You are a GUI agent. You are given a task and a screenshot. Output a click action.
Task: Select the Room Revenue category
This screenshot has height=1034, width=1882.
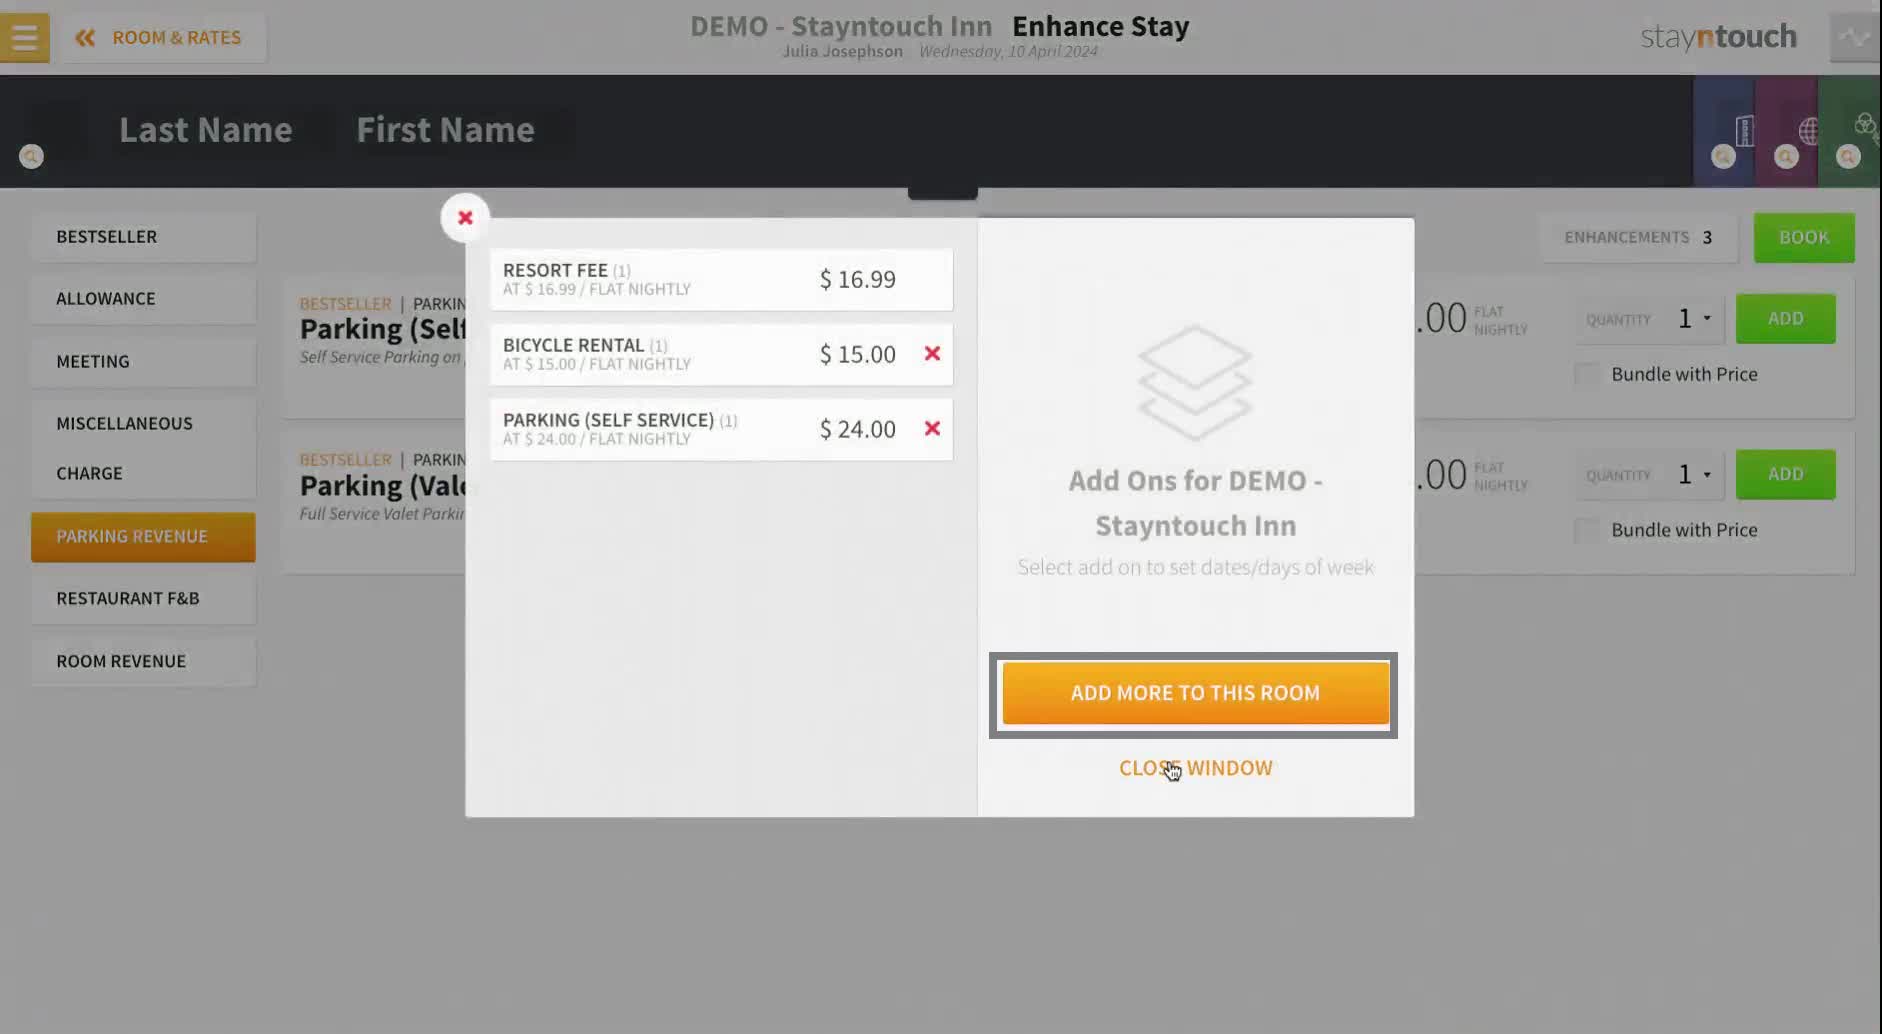[x=143, y=662]
